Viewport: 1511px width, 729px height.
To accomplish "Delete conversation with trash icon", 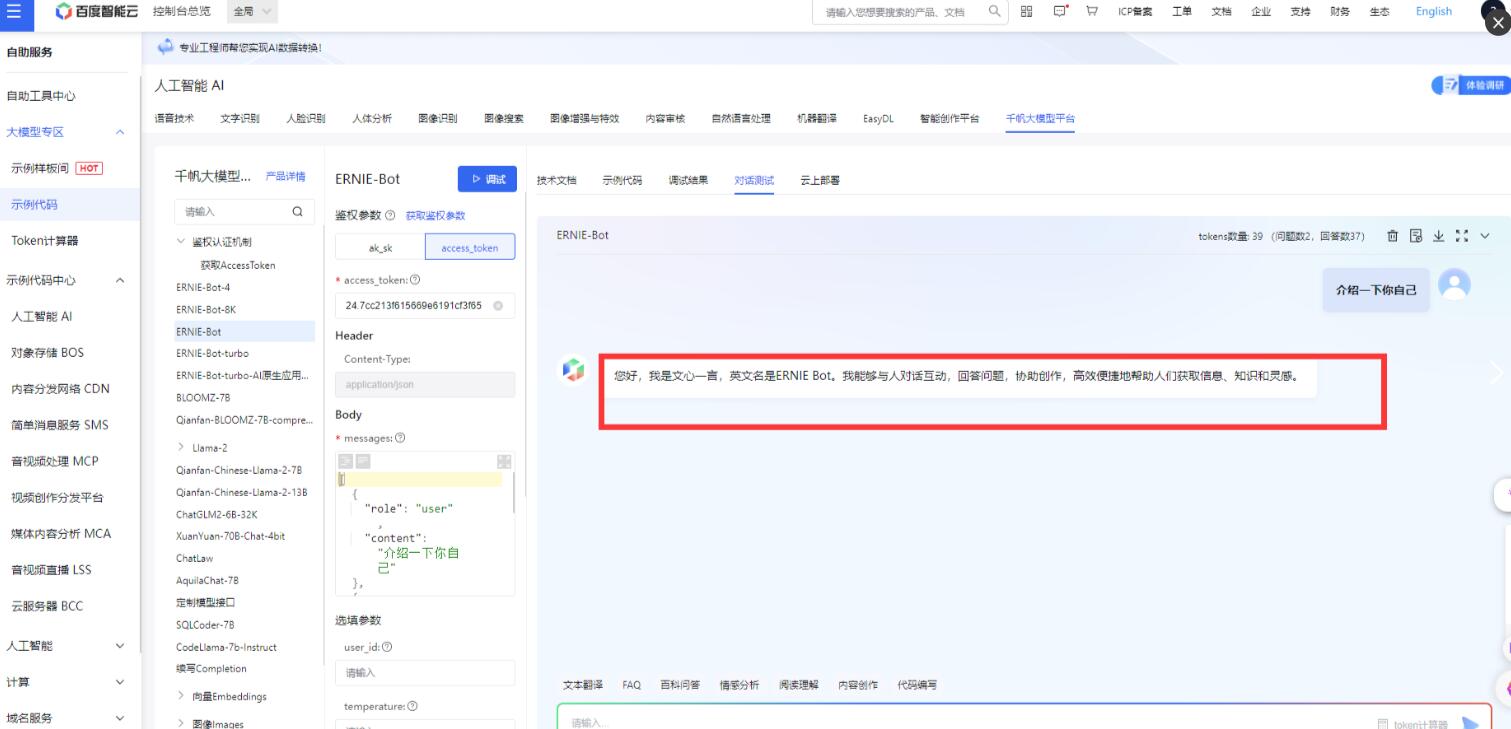I will (1392, 236).
